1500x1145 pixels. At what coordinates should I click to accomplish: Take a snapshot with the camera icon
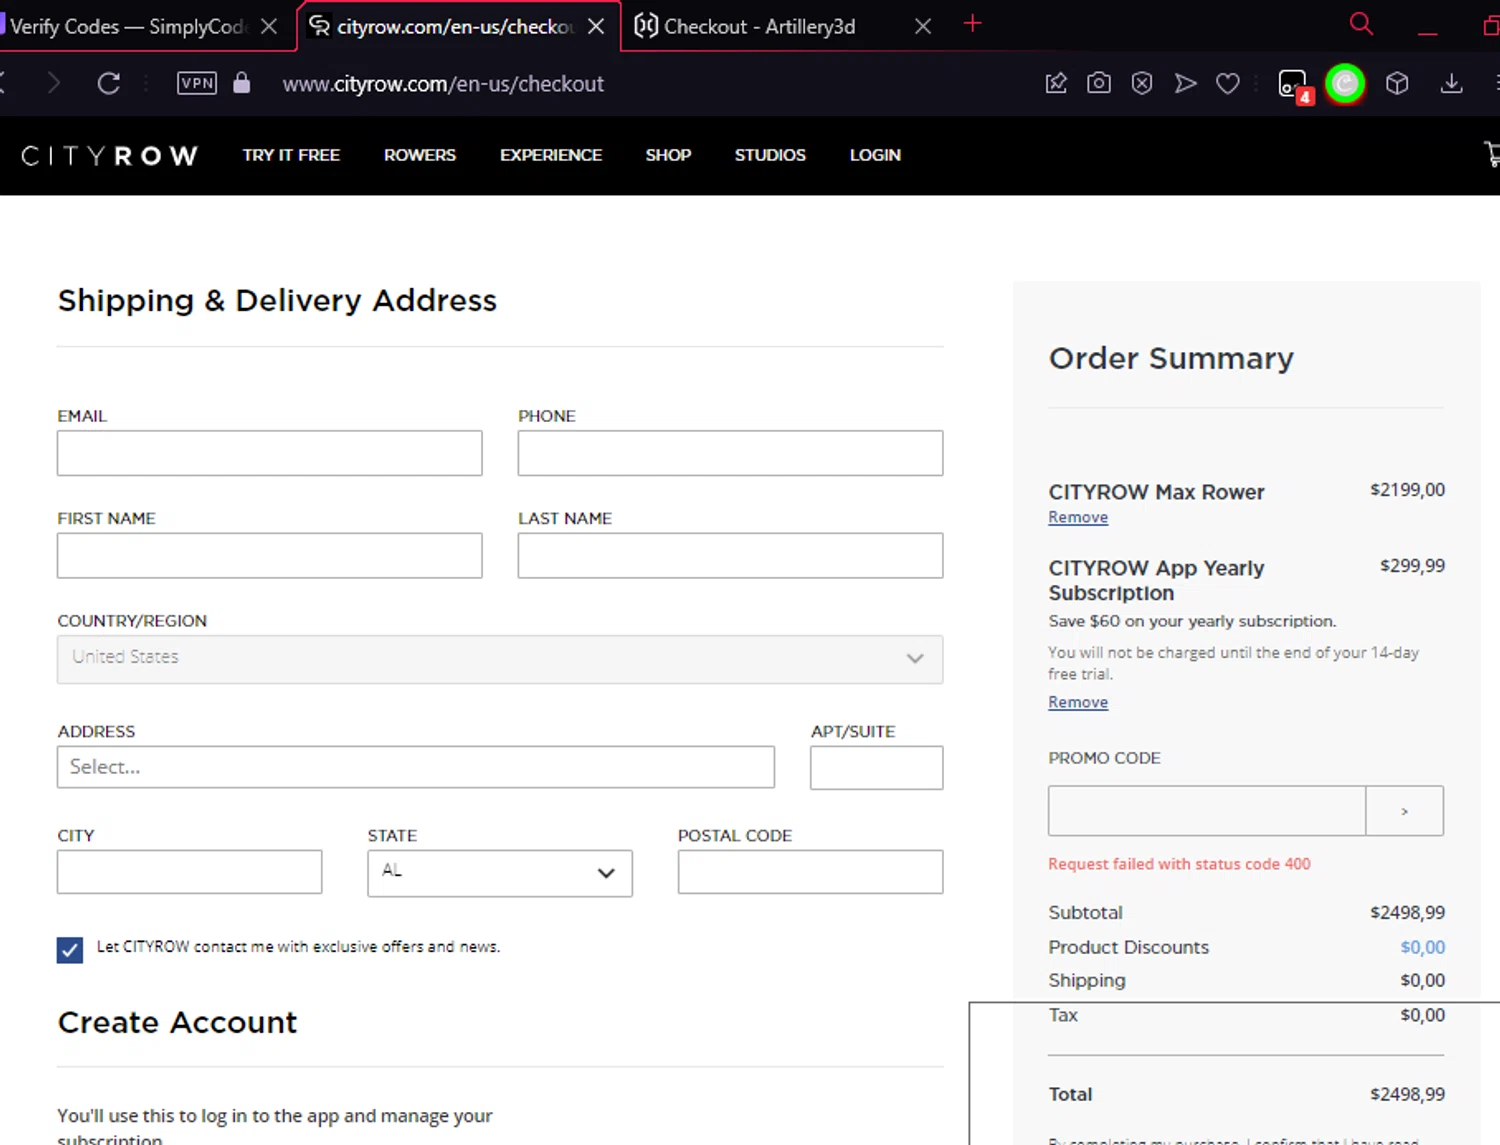coord(1099,83)
